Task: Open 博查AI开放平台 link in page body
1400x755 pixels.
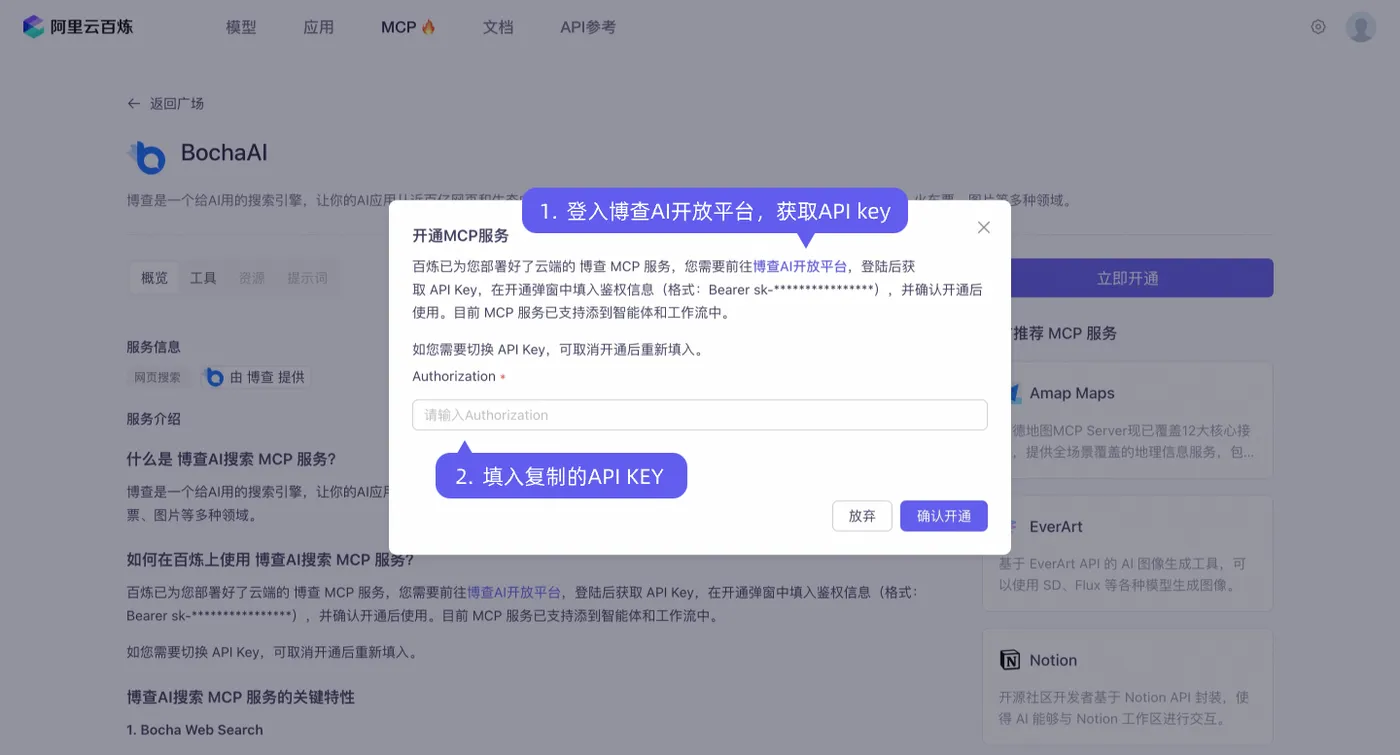Action: coord(514,592)
